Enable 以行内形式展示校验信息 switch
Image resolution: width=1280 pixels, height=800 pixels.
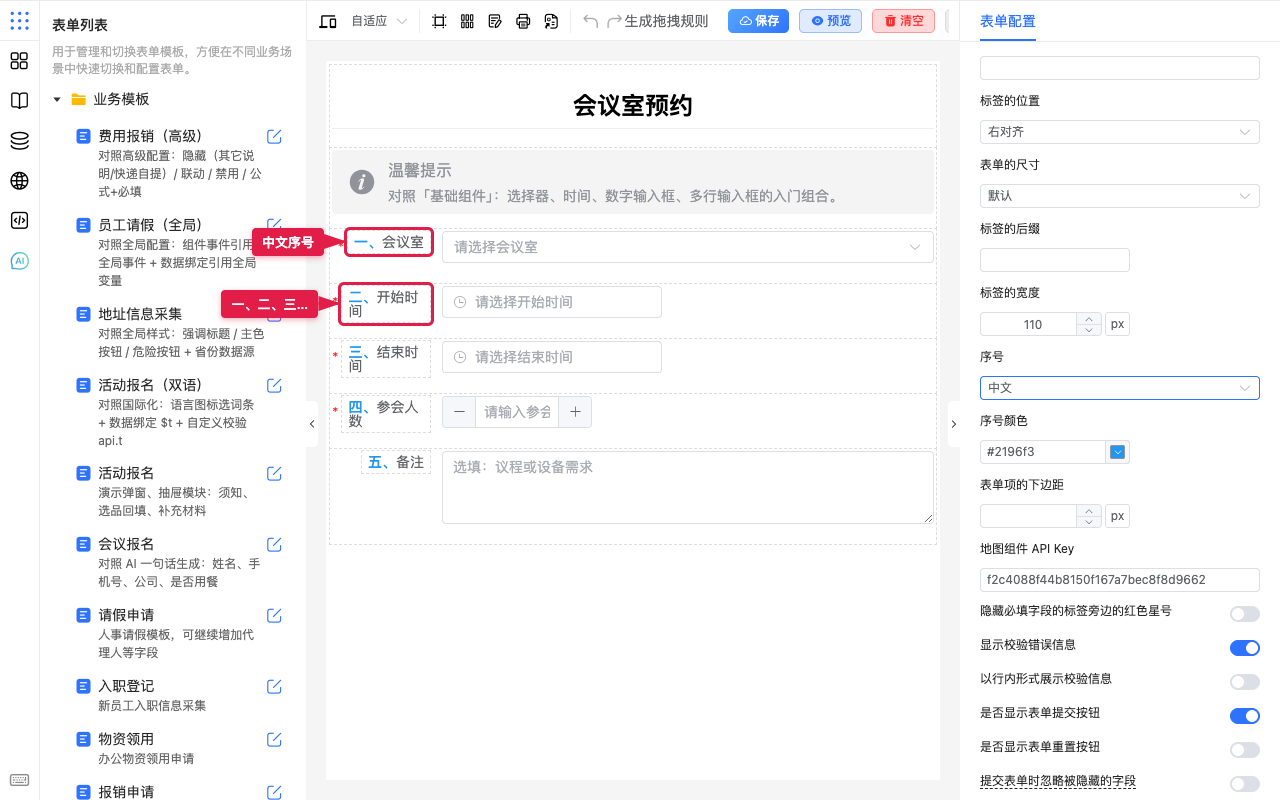pyautogui.click(x=1245, y=682)
